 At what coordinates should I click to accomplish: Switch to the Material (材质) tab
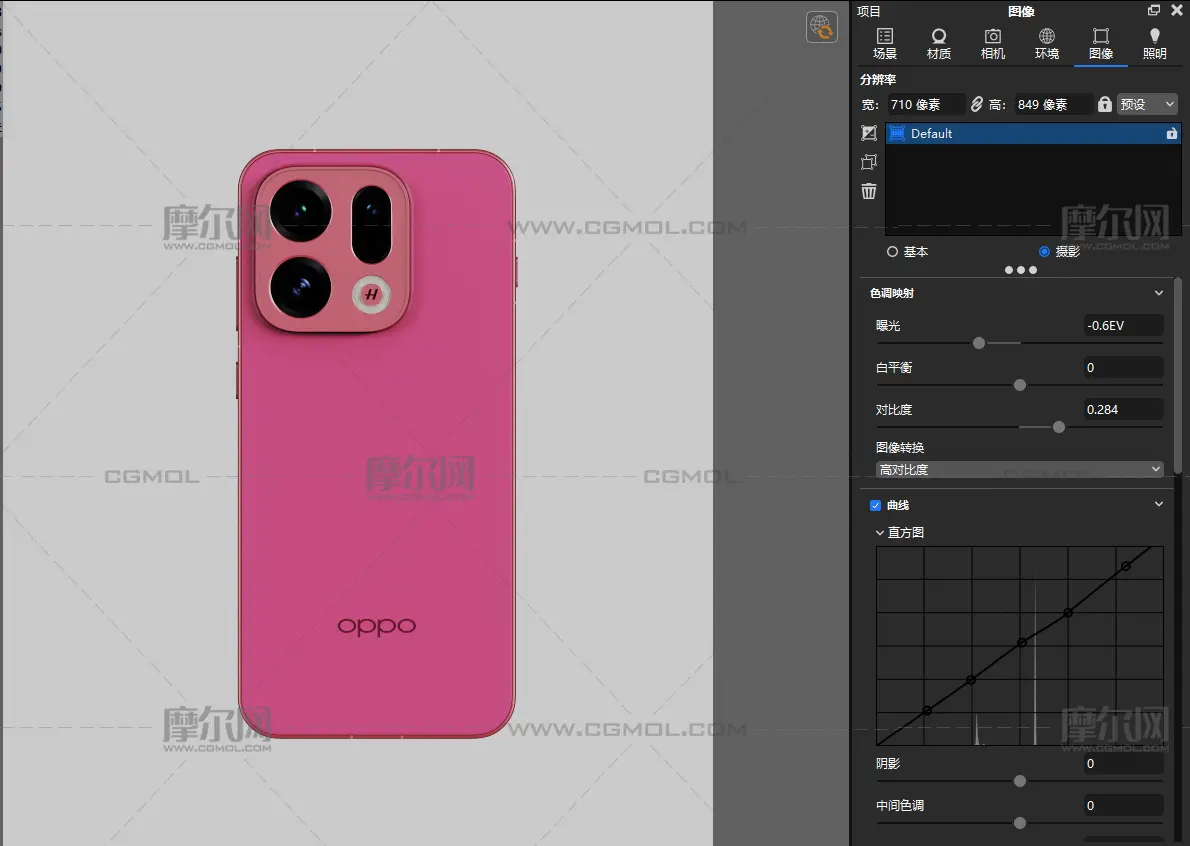[x=938, y=44]
